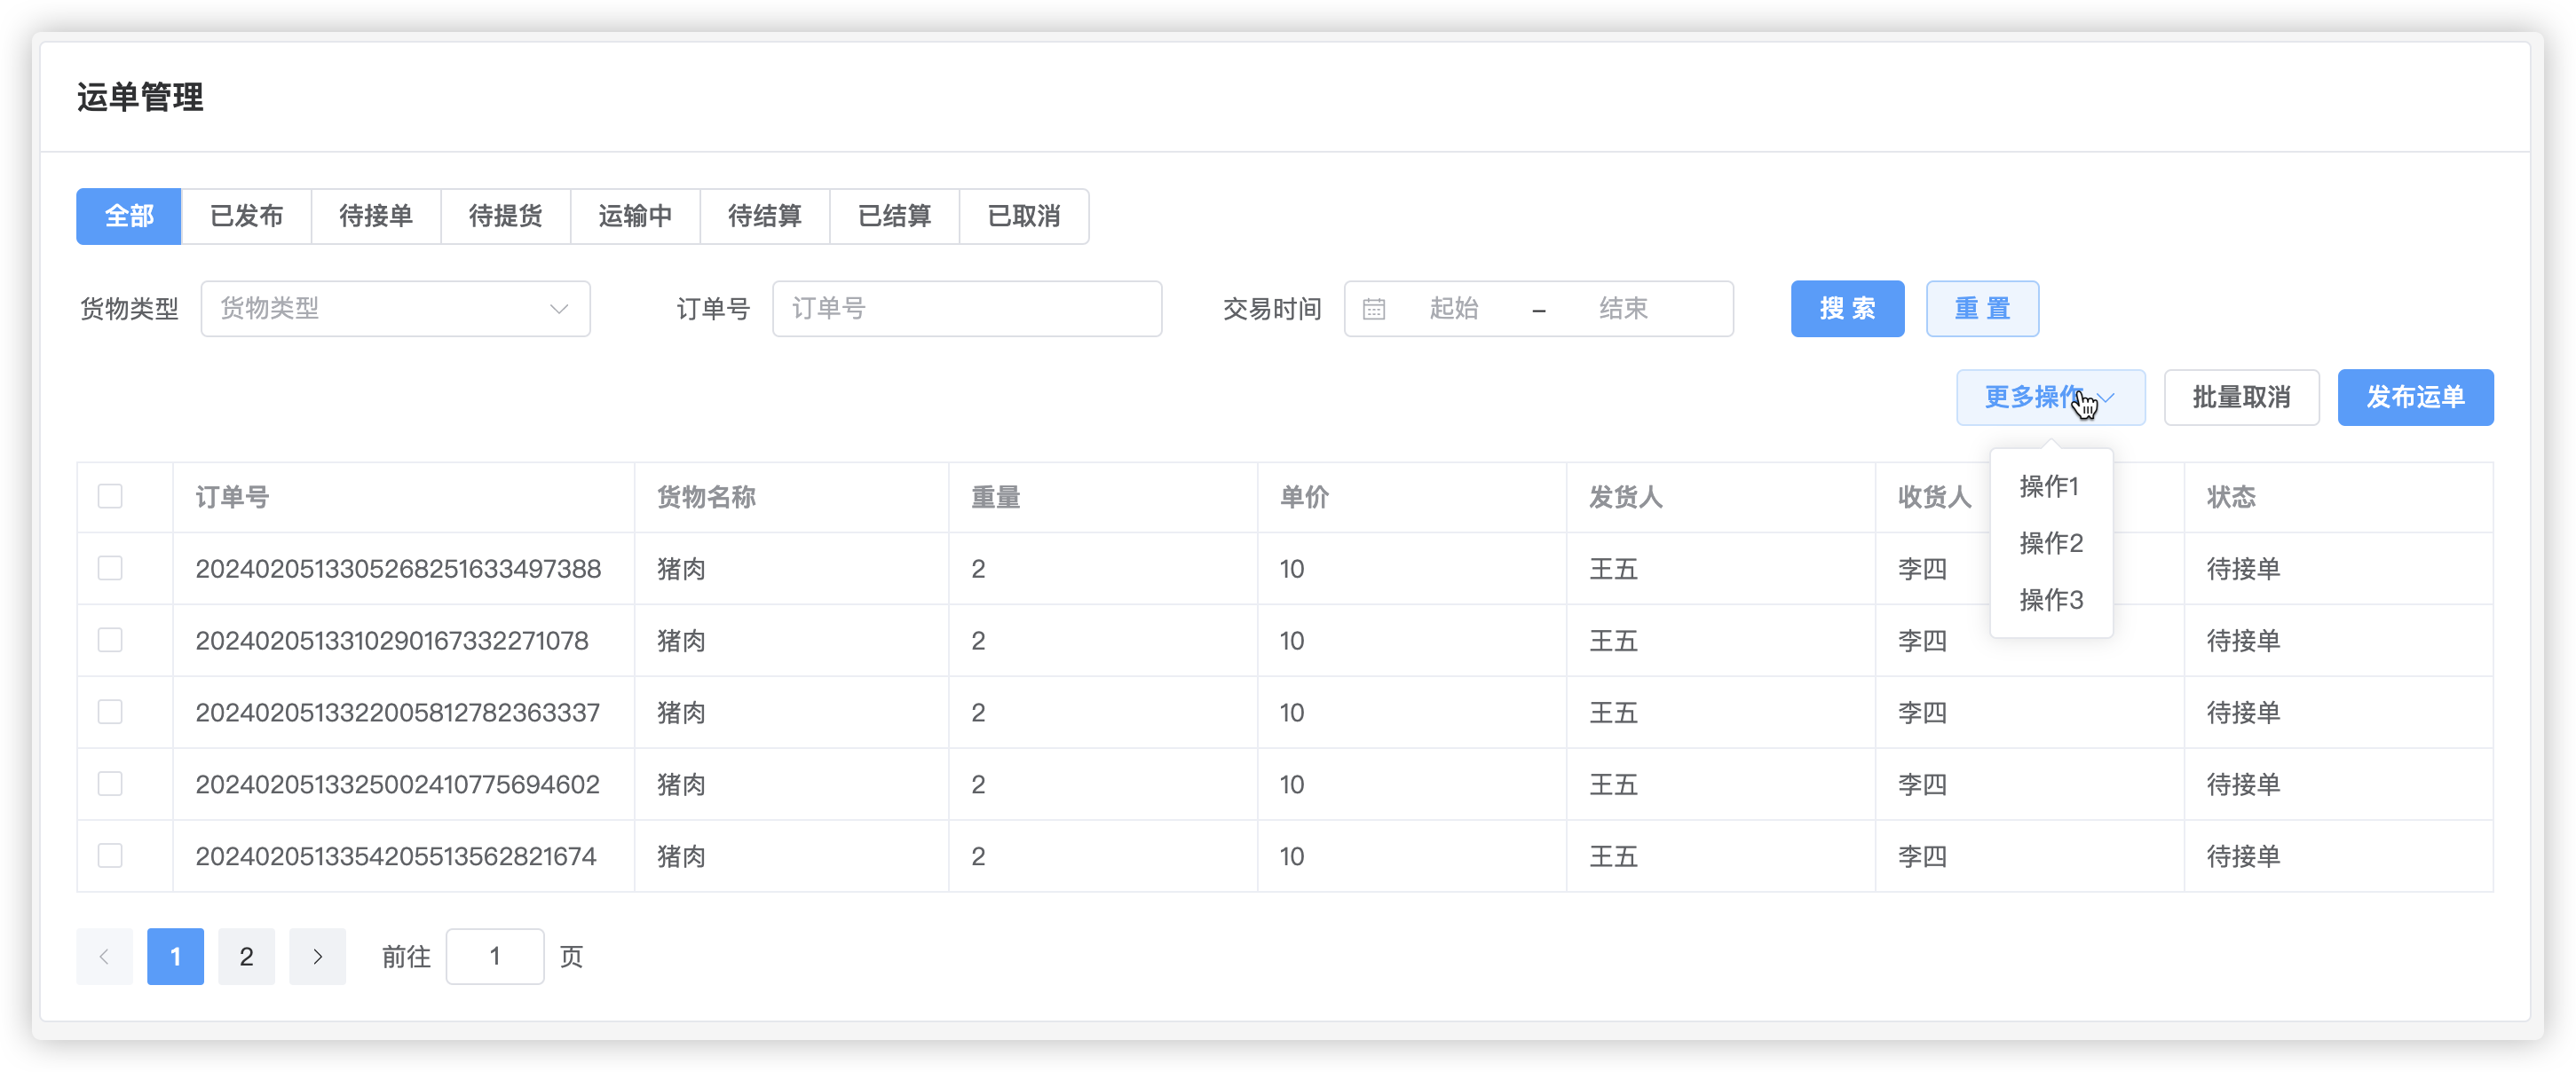The width and height of the screenshot is (2576, 1072).
Task: Toggle the select-all checkbox in table header
Action: pos(110,497)
